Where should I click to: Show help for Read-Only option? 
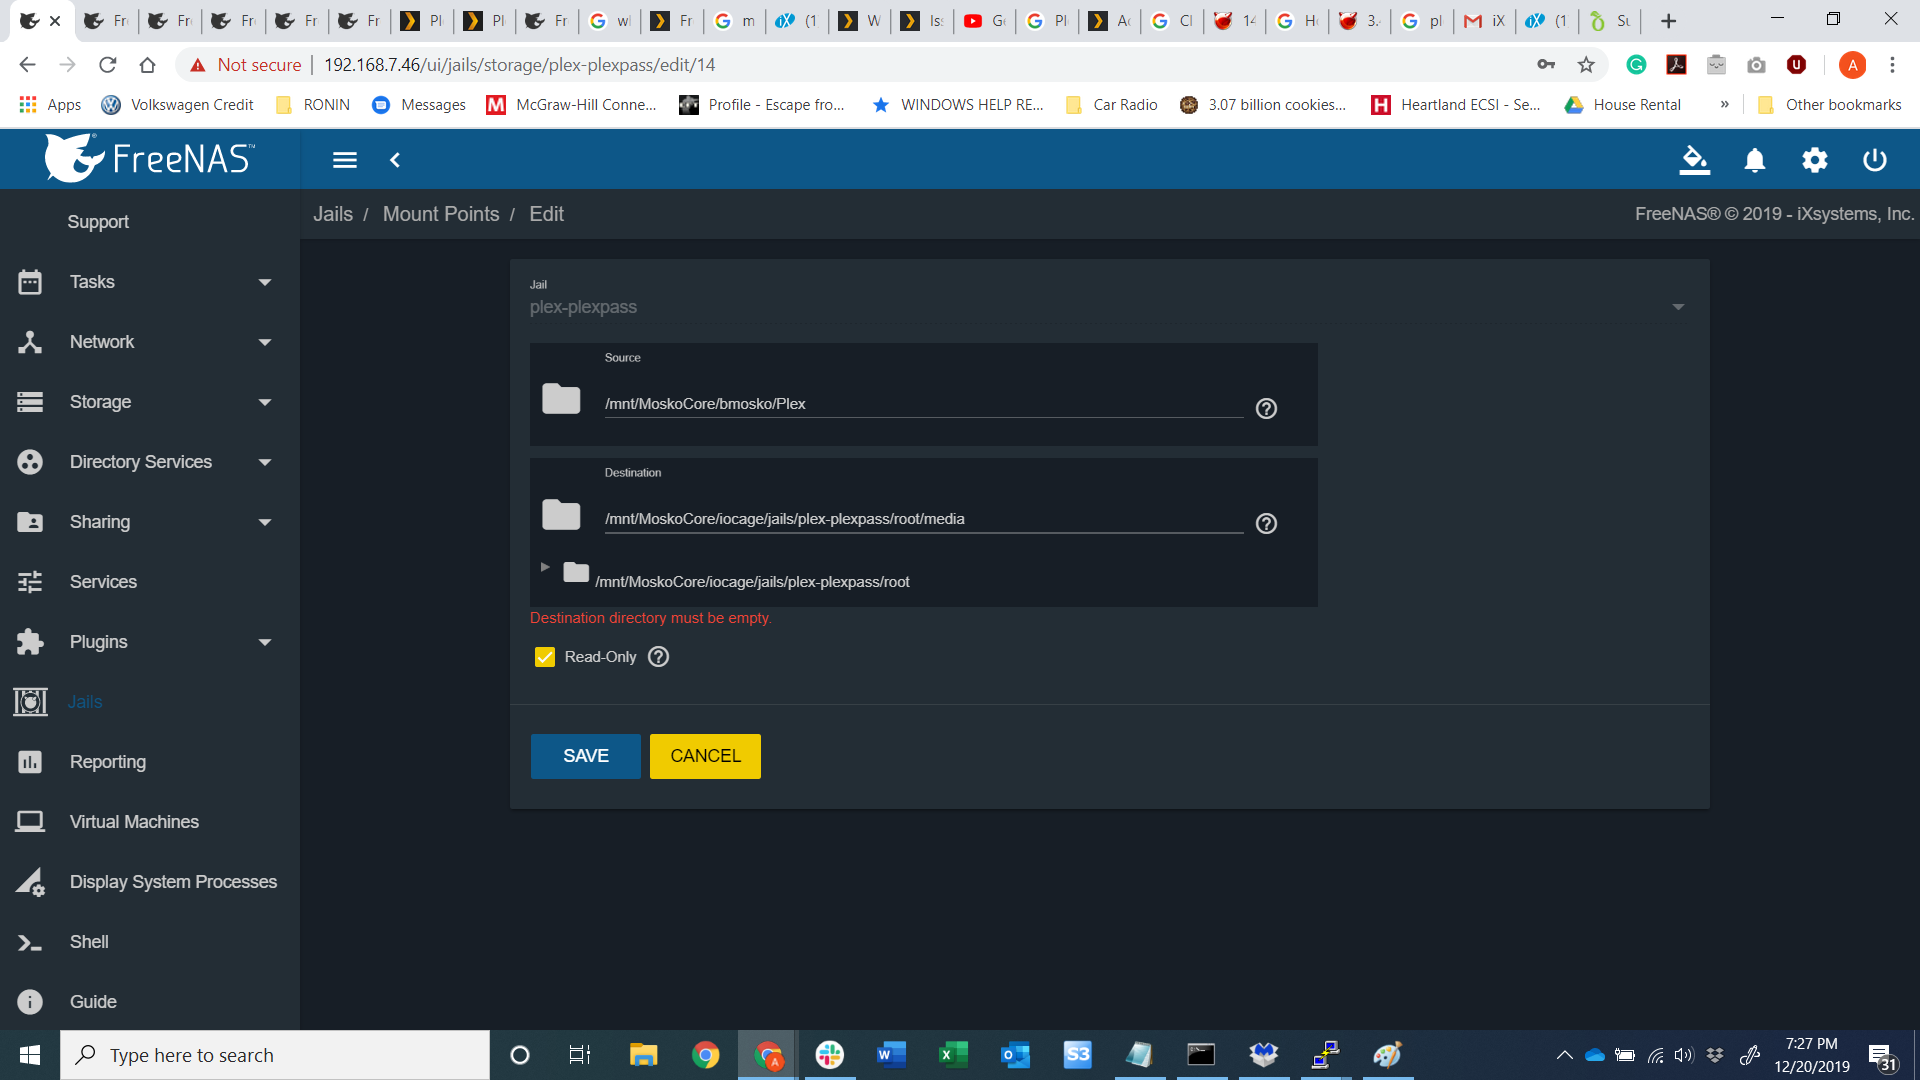658,657
